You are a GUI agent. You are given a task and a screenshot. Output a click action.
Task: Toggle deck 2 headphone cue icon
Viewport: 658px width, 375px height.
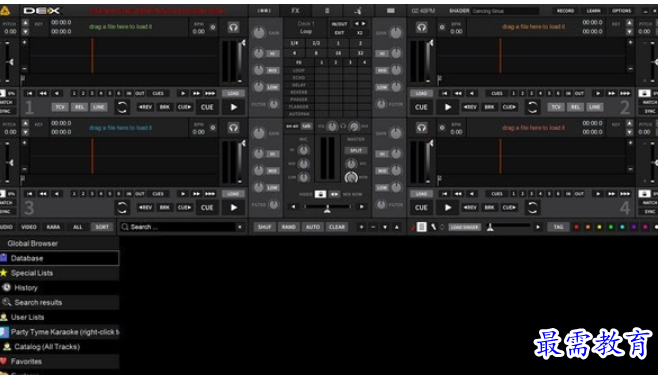(422, 28)
